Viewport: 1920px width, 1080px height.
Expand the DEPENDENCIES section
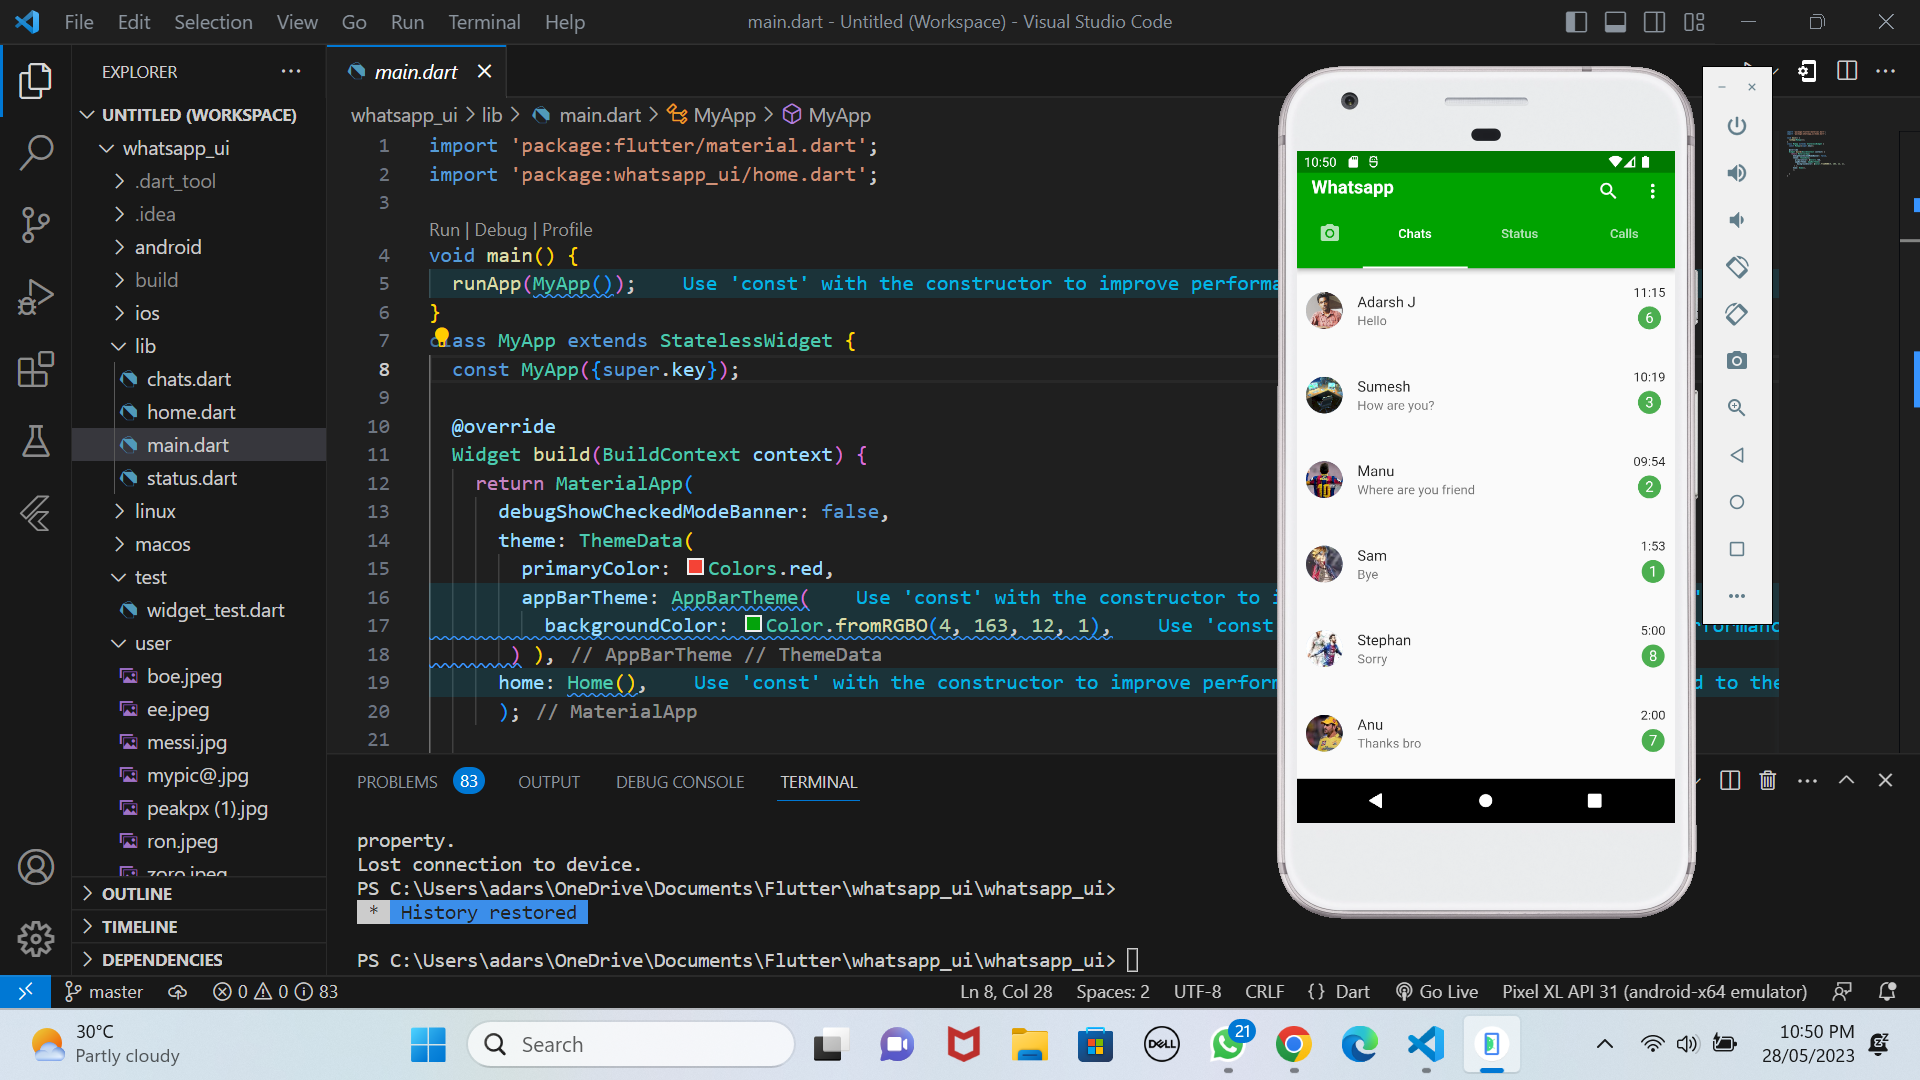click(x=200, y=960)
